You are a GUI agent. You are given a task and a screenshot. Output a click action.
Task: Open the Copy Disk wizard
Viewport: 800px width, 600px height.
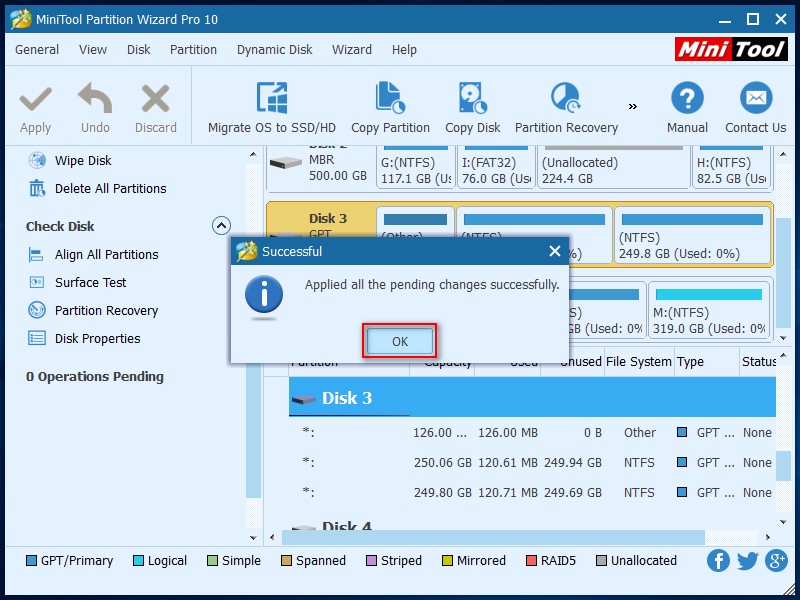tap(472, 108)
